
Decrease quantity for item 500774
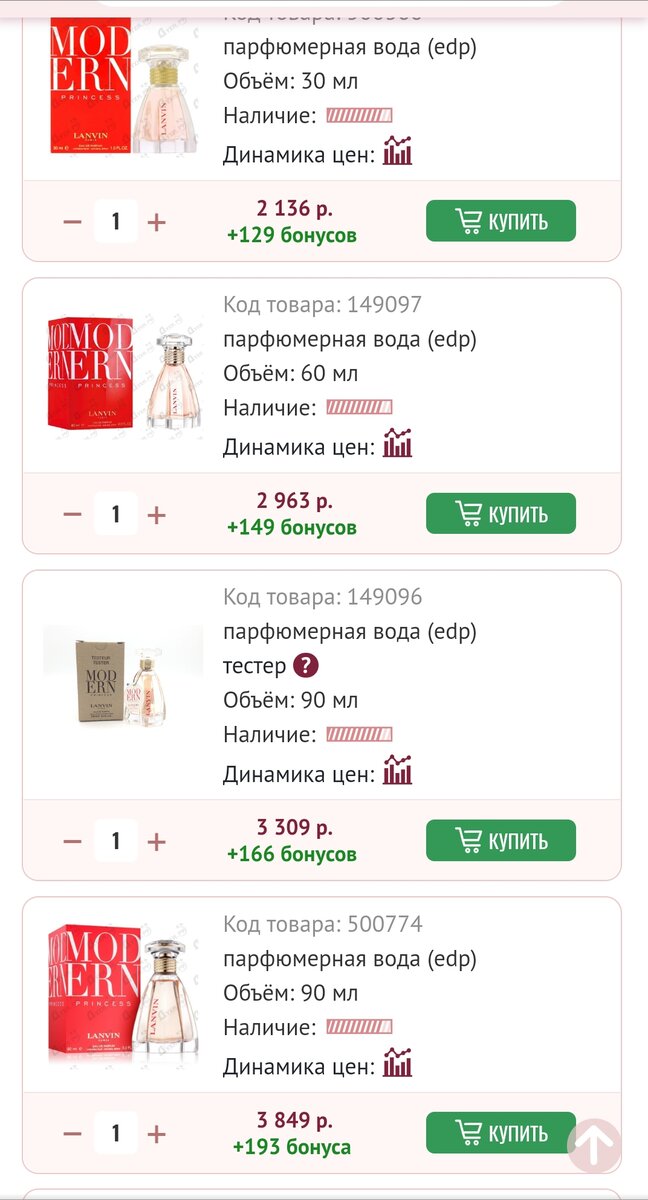(x=71, y=1132)
